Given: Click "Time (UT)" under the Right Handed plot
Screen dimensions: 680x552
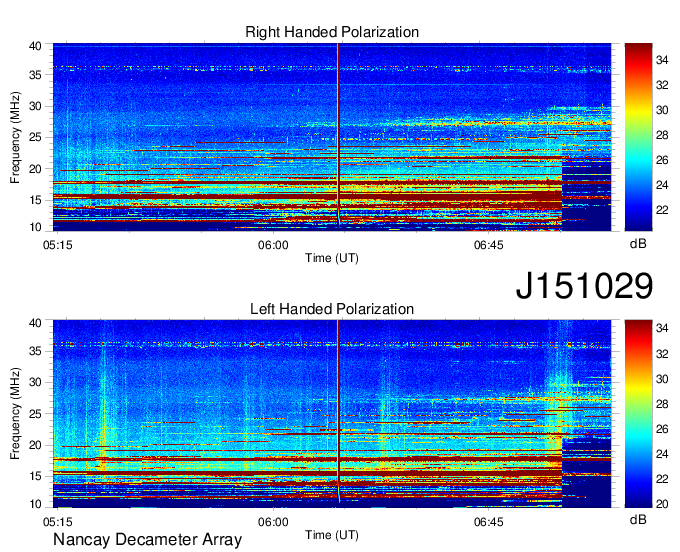Looking at the screenshot, I should tap(332, 258).
